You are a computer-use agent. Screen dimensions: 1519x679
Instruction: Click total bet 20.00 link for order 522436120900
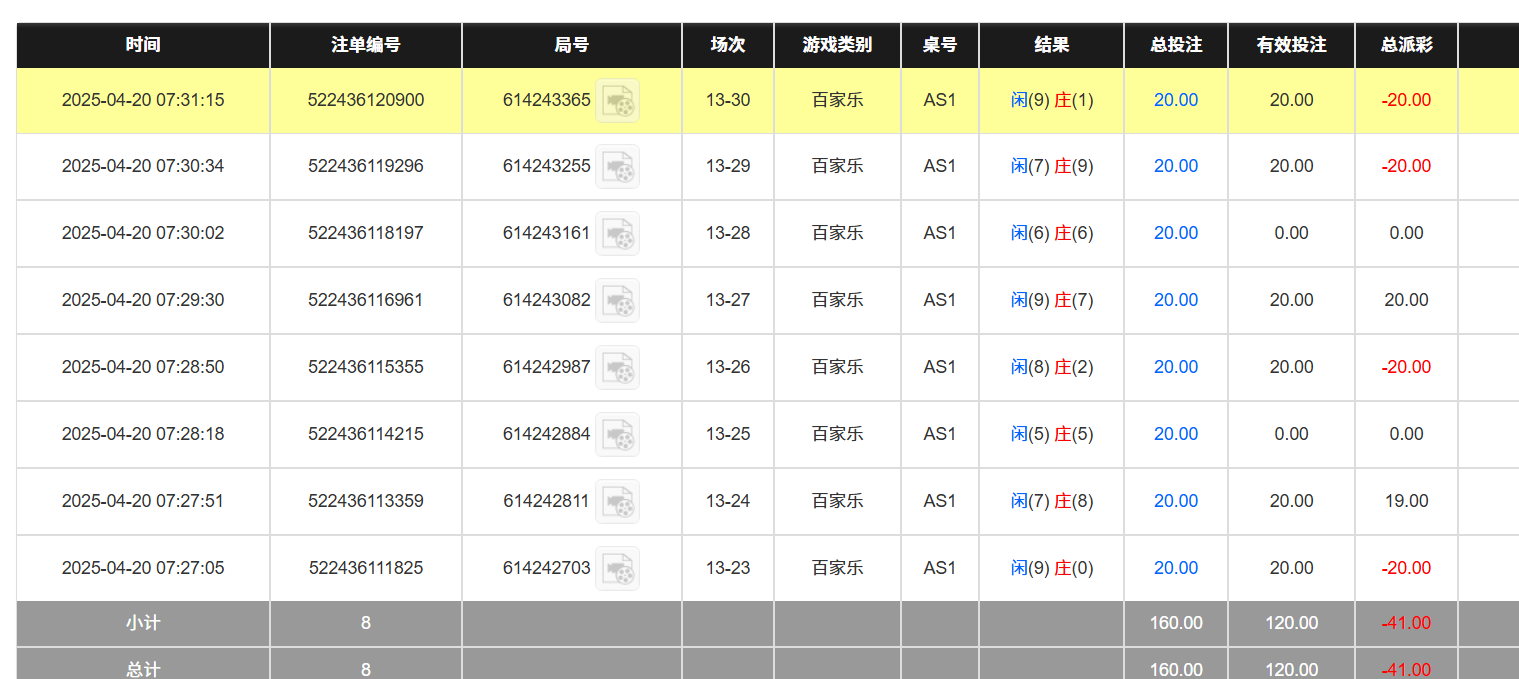[x=1175, y=100]
